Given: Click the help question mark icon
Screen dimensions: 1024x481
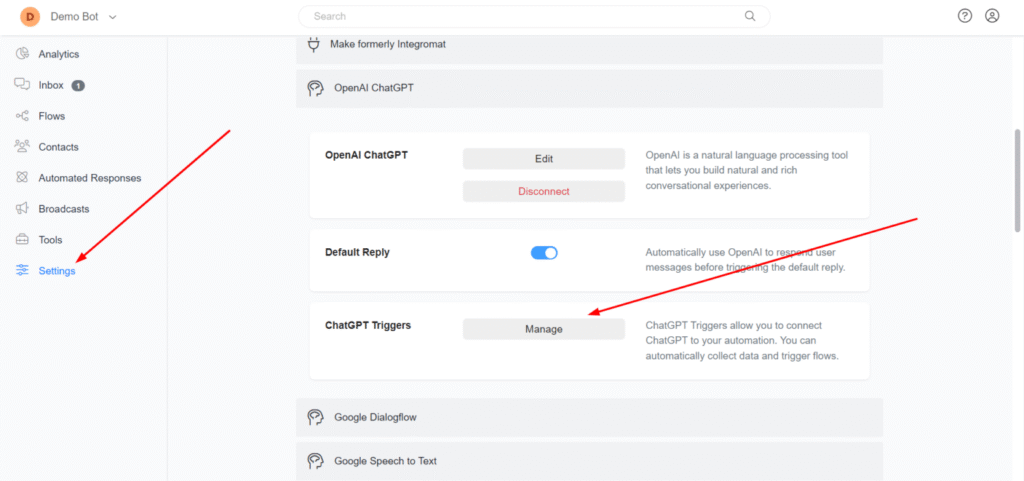Looking at the screenshot, I should tap(965, 16).
